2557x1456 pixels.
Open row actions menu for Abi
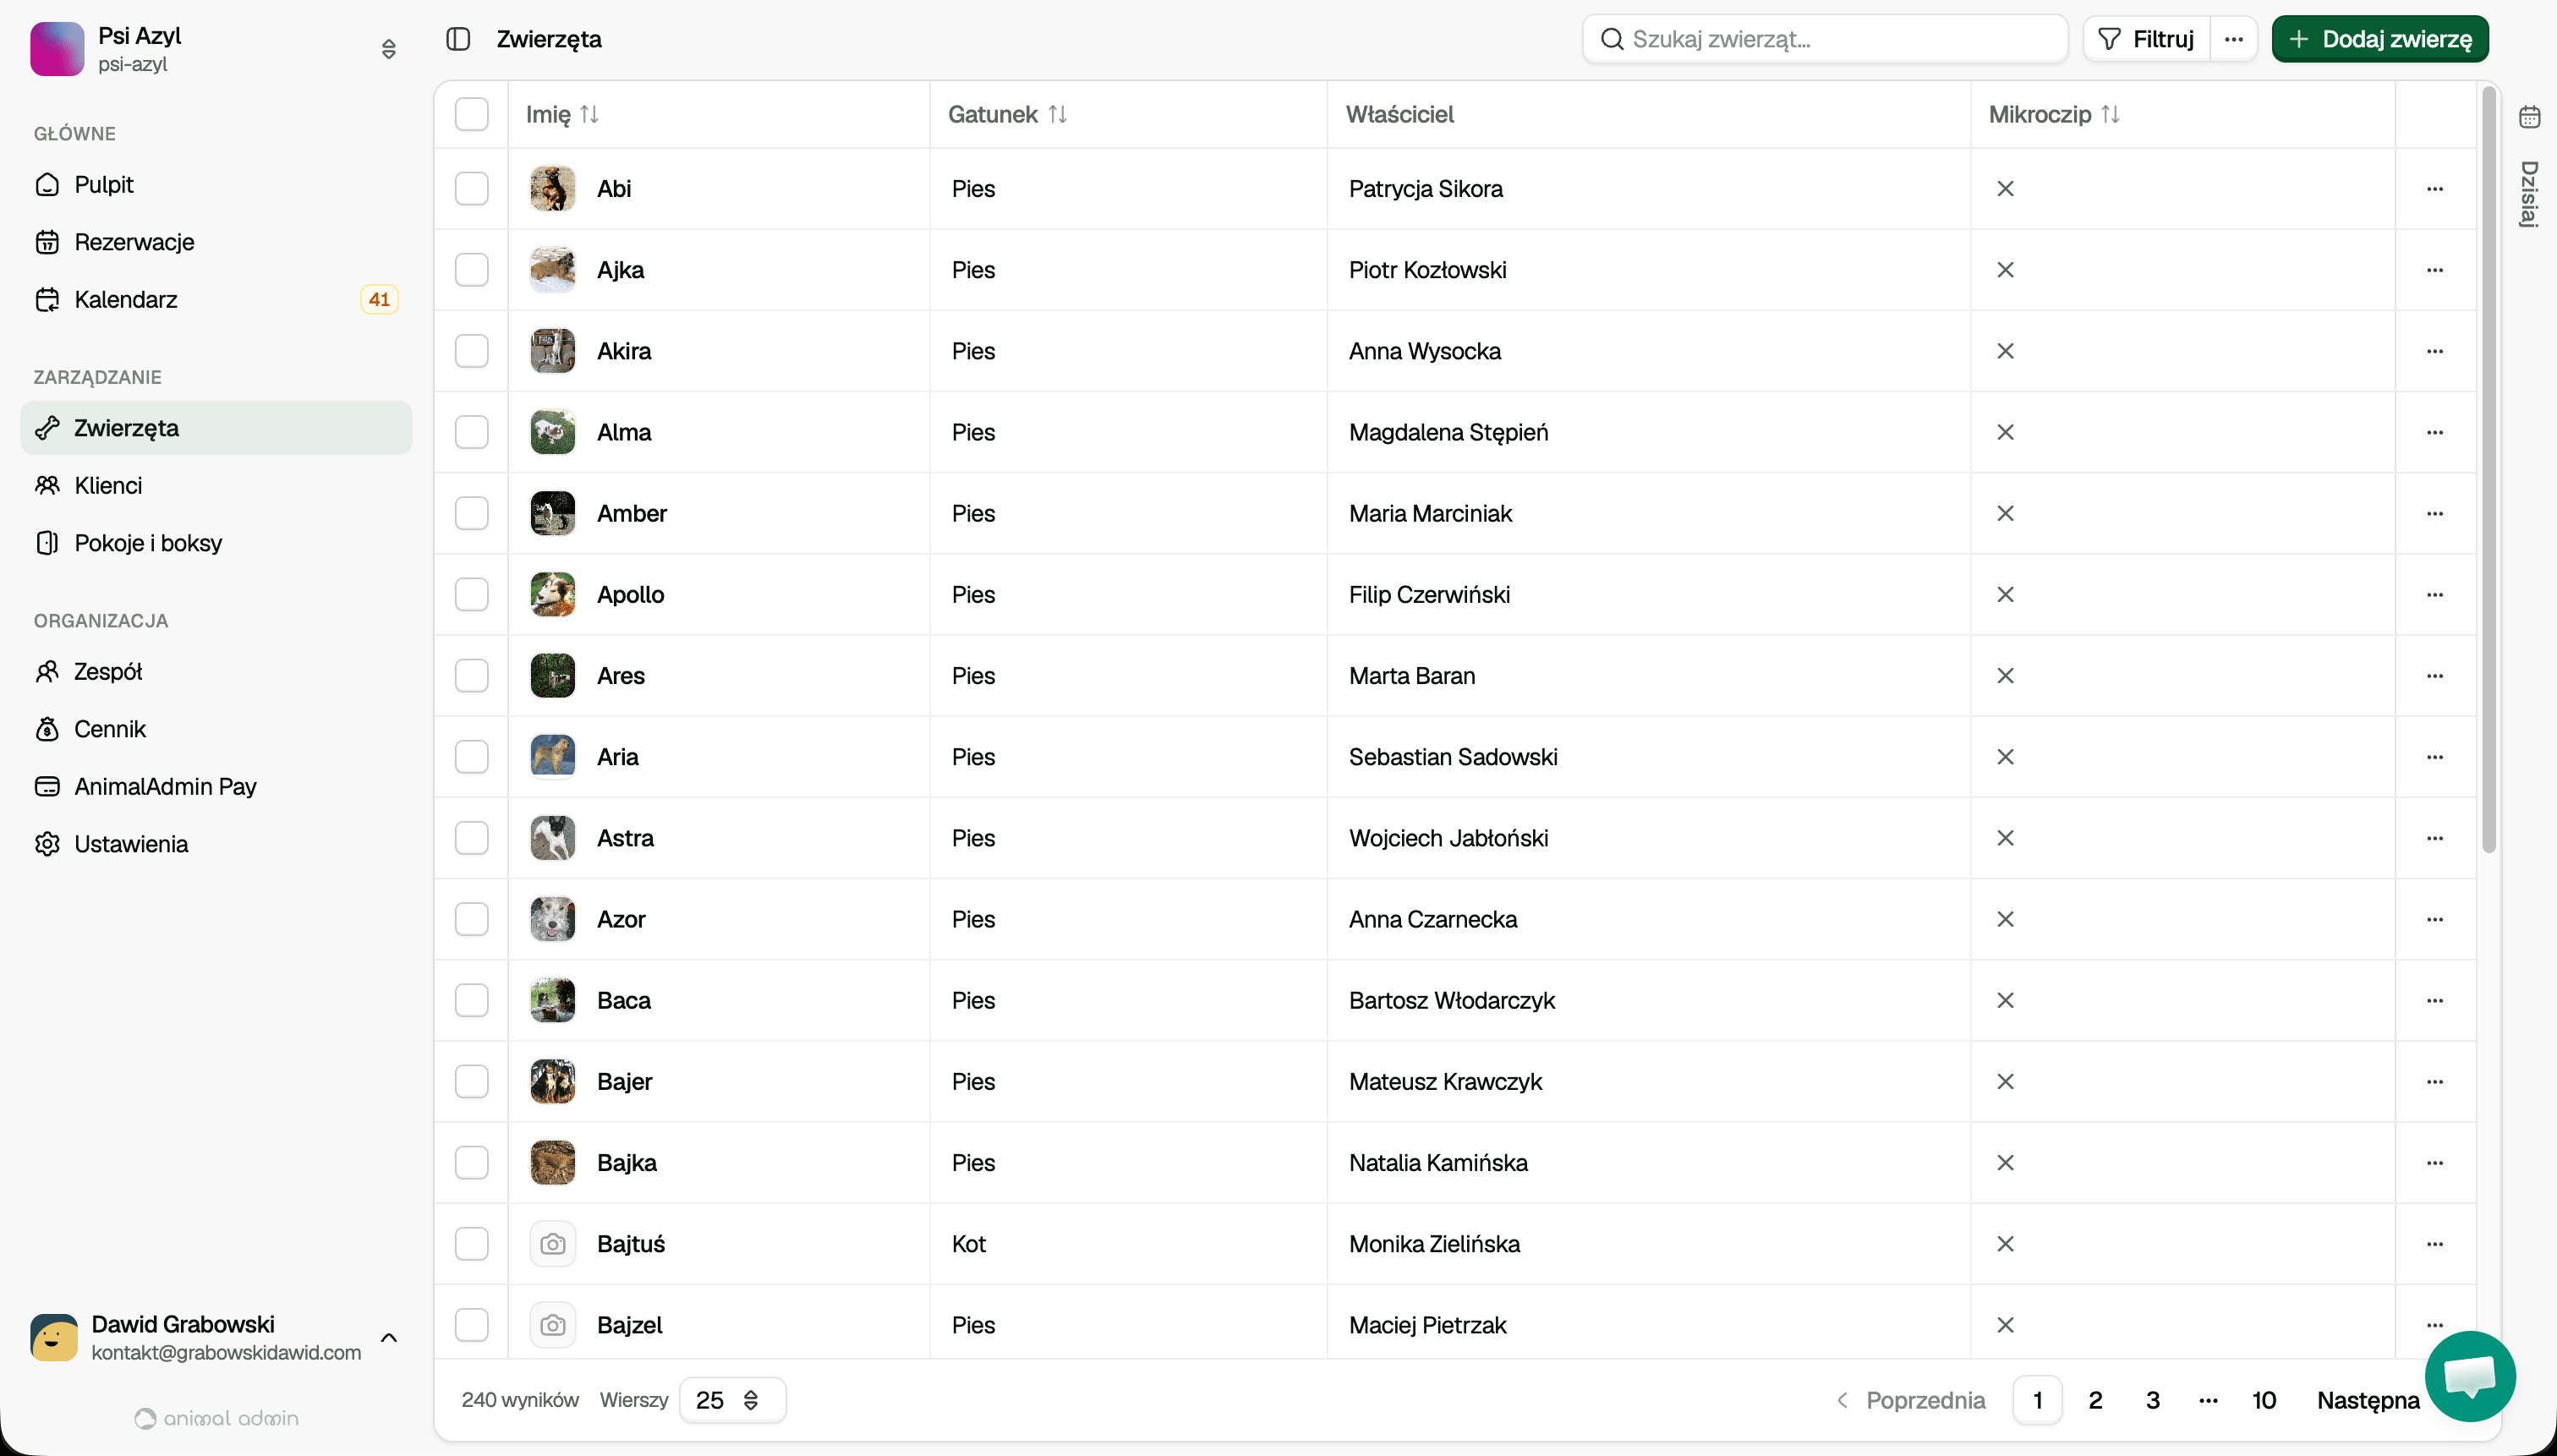click(2434, 189)
